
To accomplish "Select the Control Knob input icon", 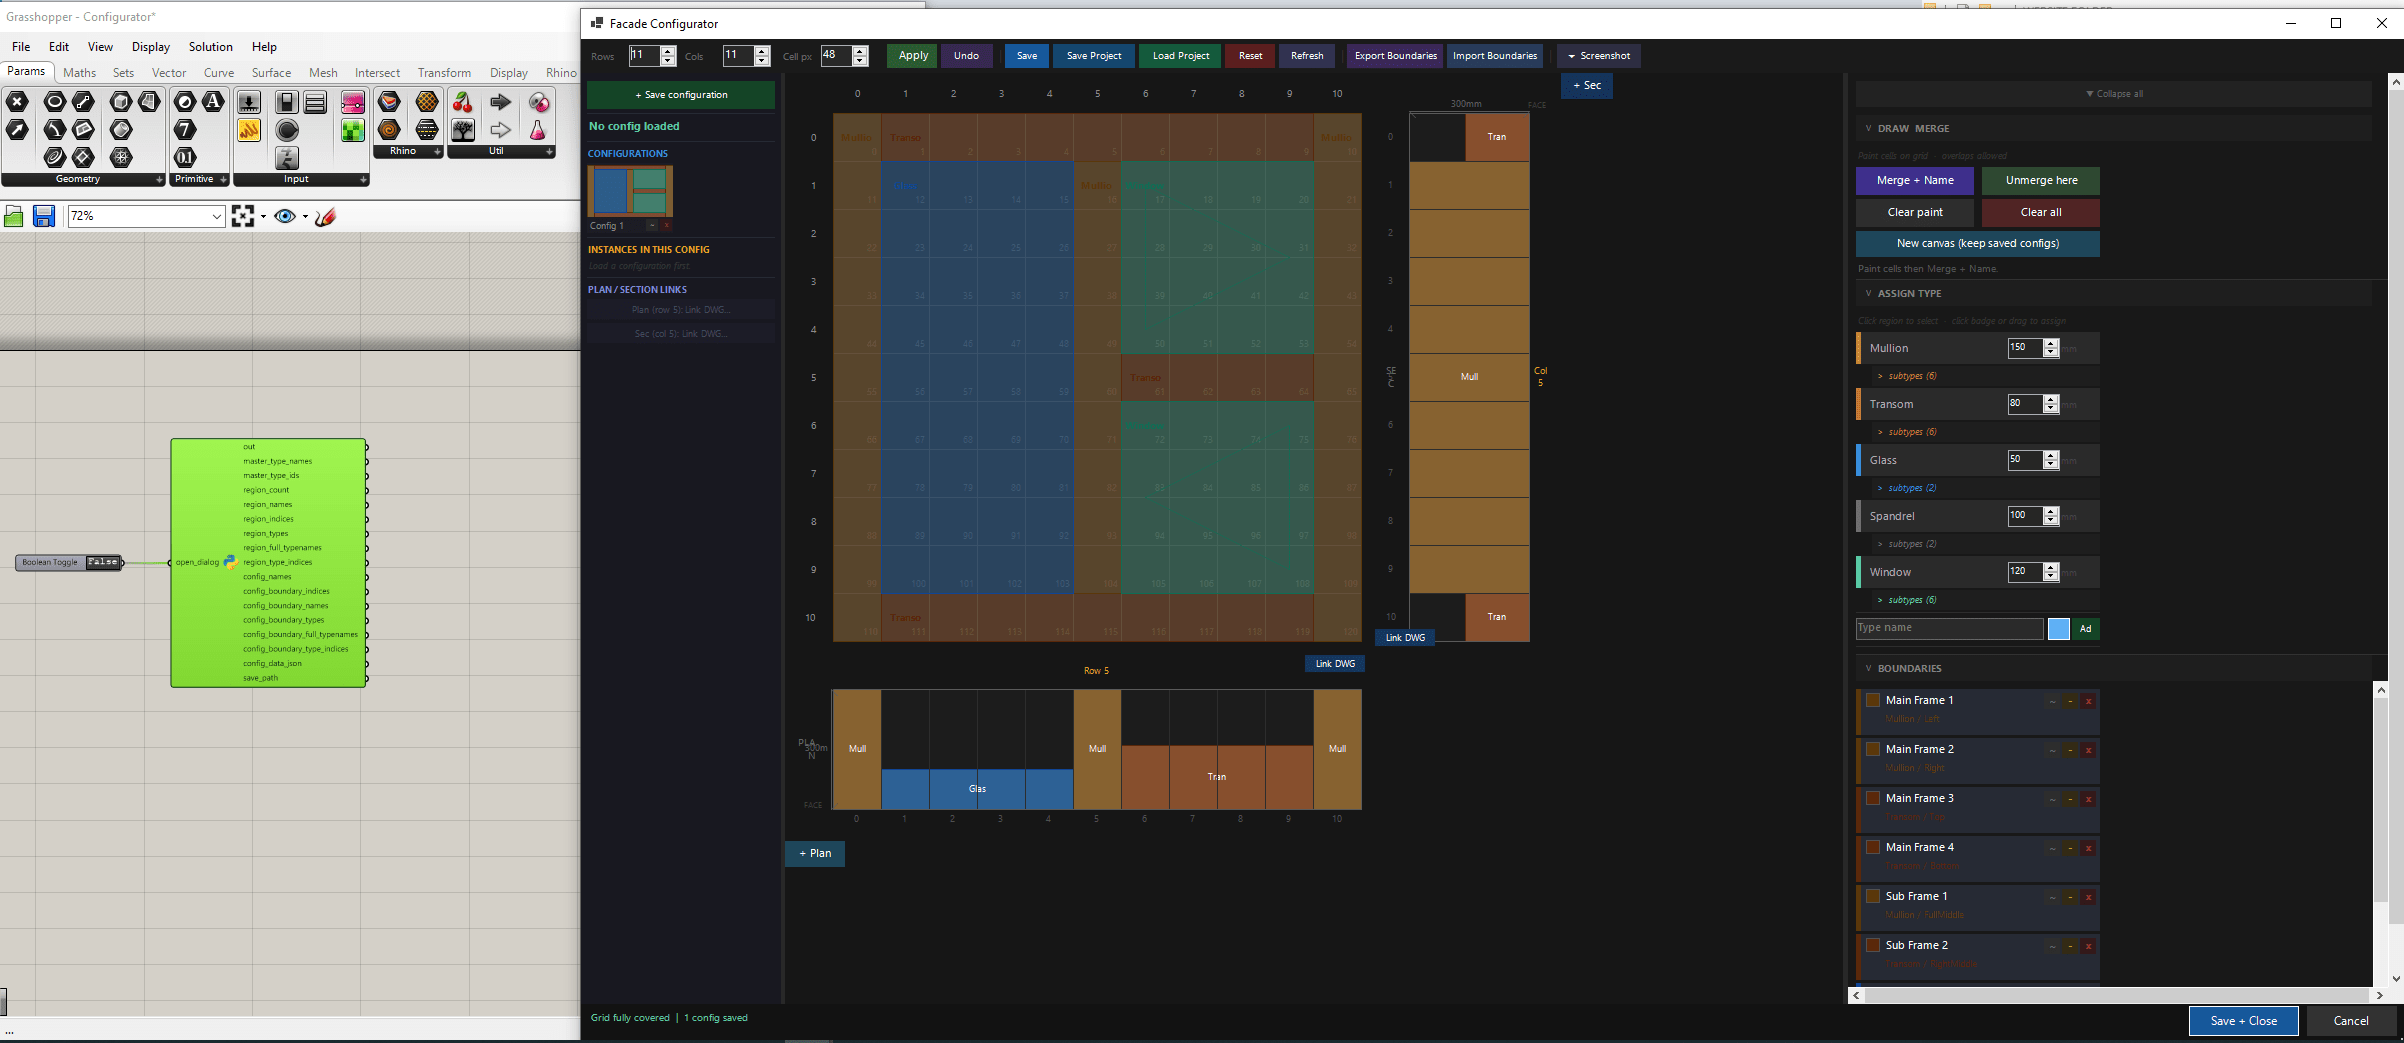I will tap(287, 130).
